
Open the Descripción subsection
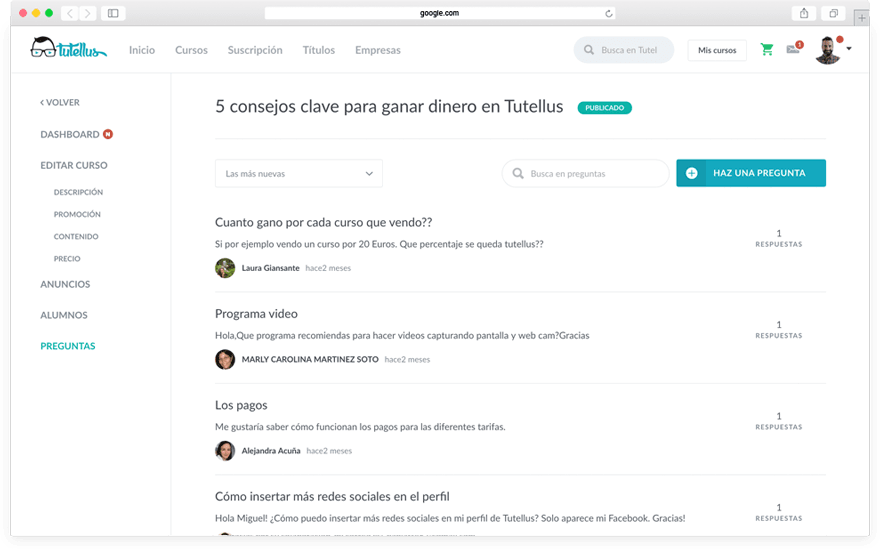[x=78, y=192]
